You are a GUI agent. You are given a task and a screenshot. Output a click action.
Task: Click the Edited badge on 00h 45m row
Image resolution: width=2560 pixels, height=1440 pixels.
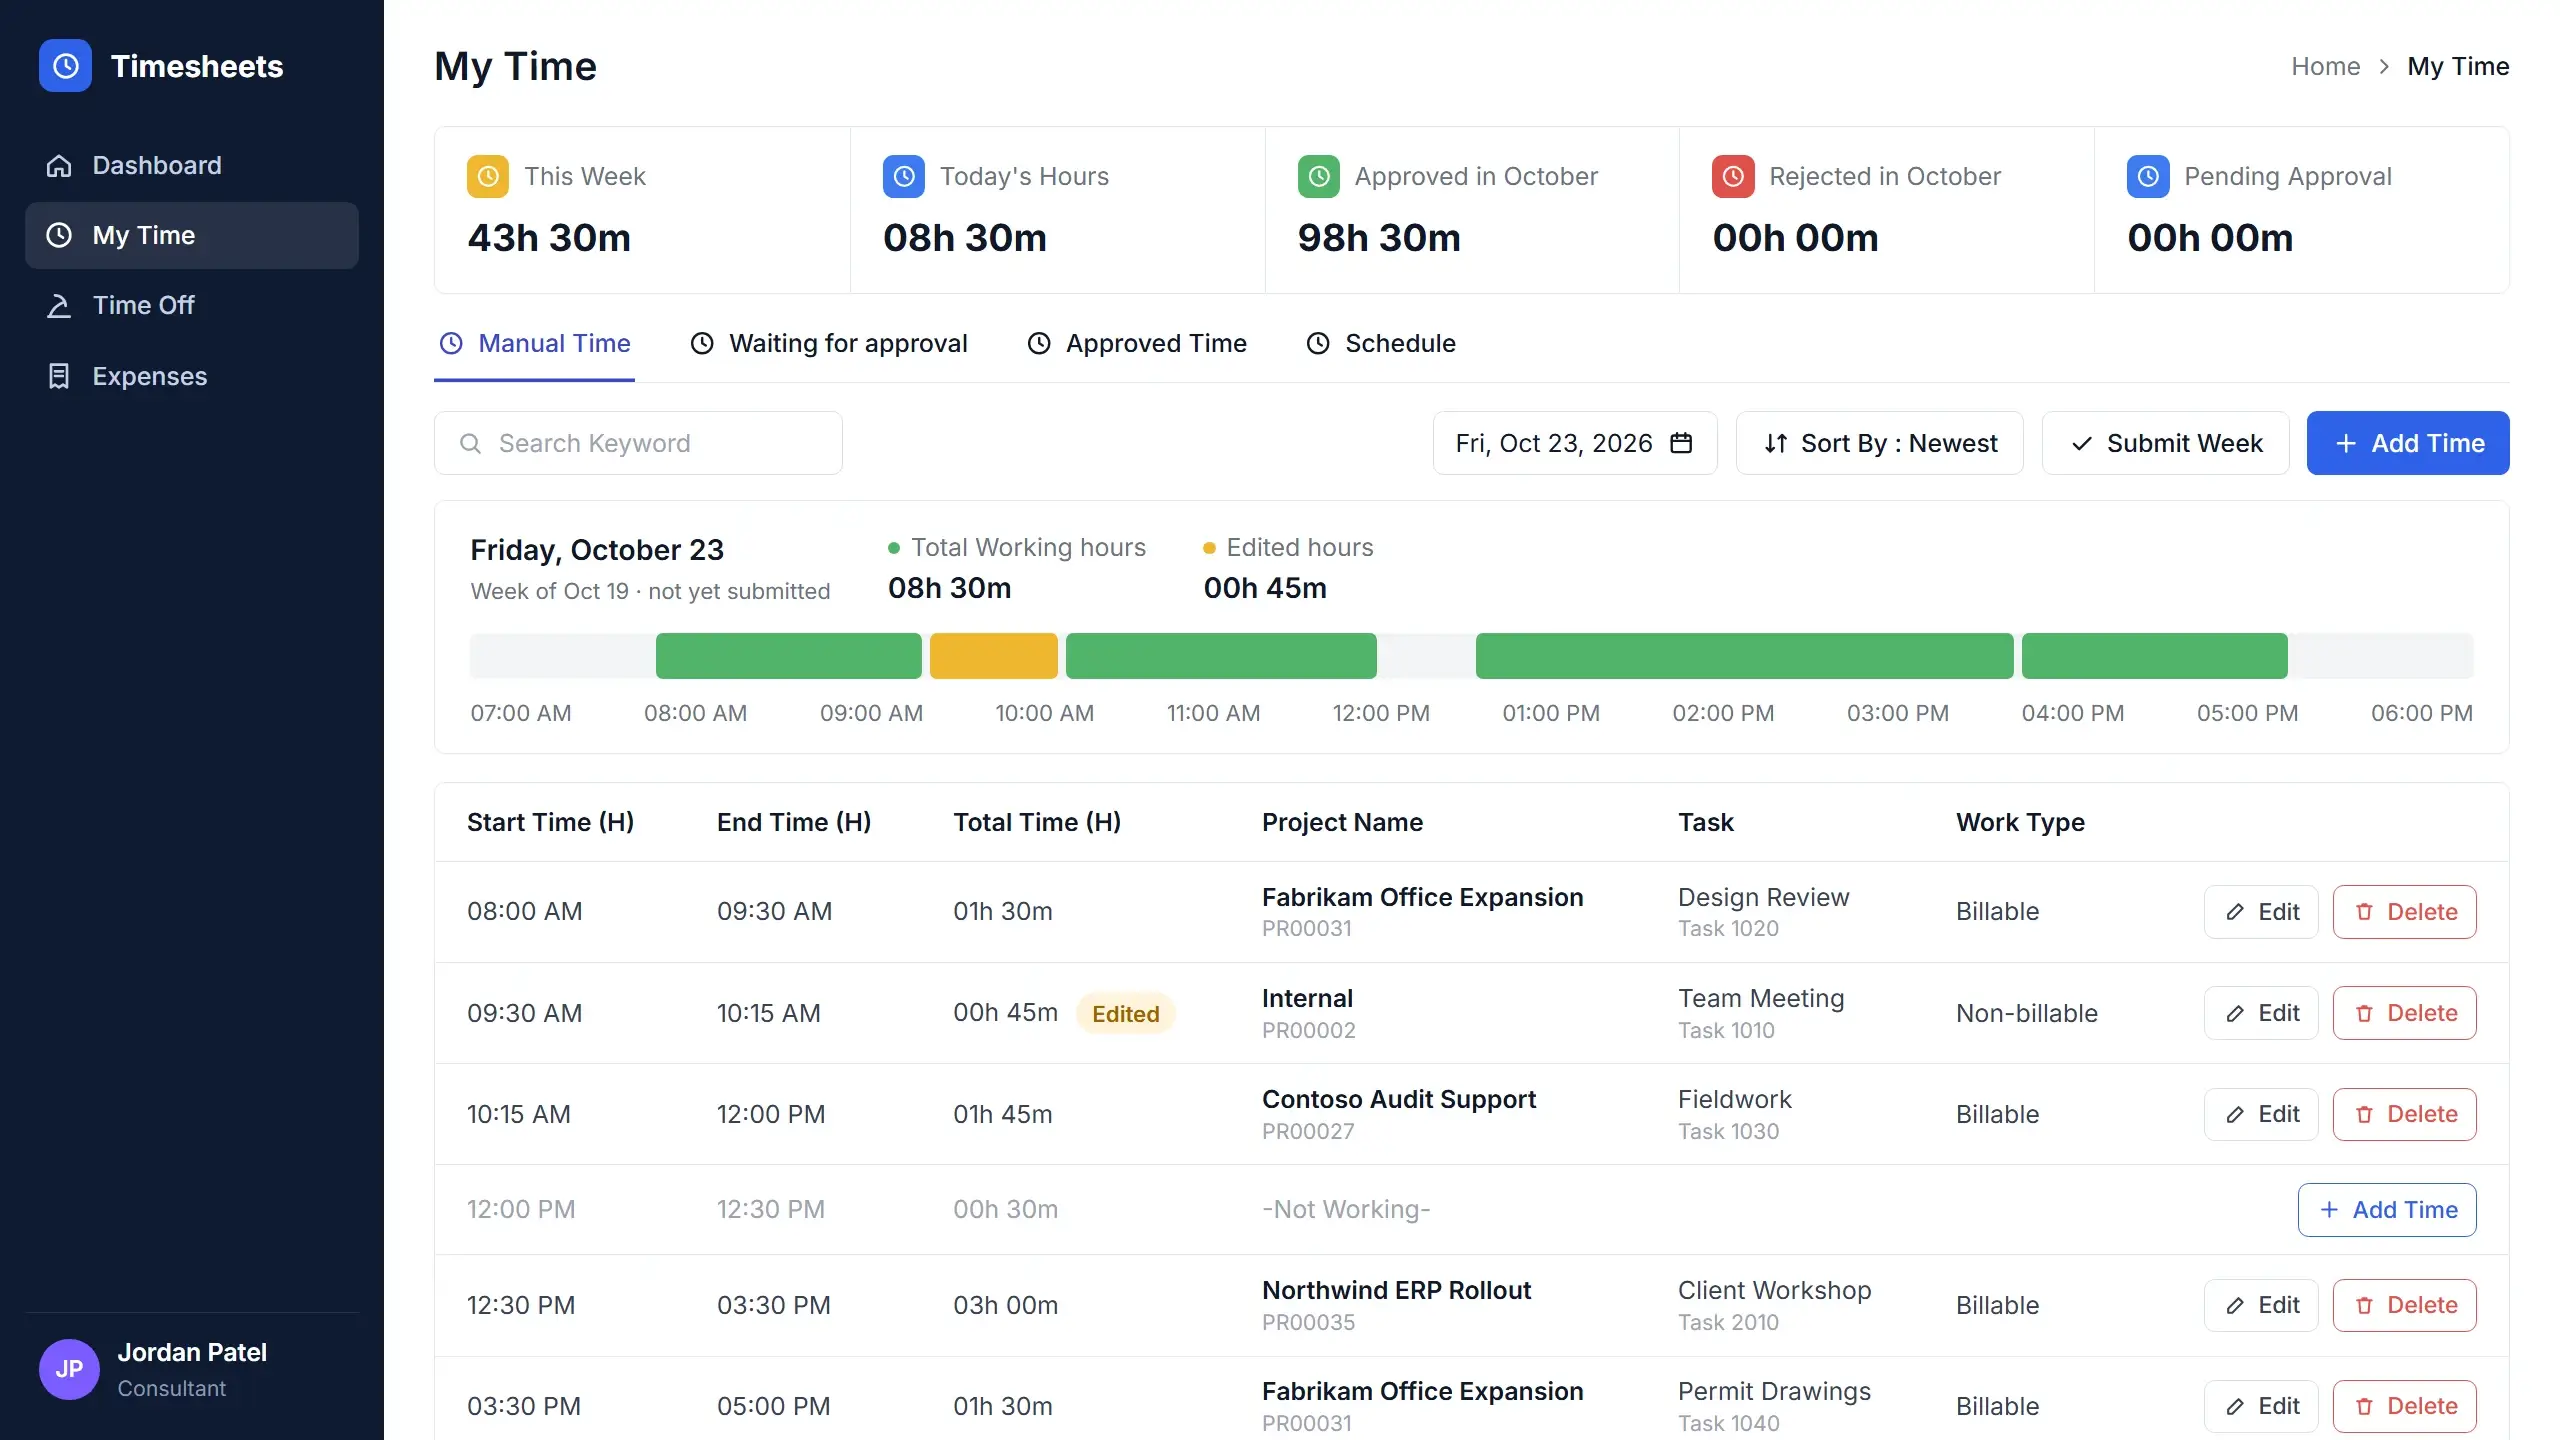(x=1125, y=1014)
